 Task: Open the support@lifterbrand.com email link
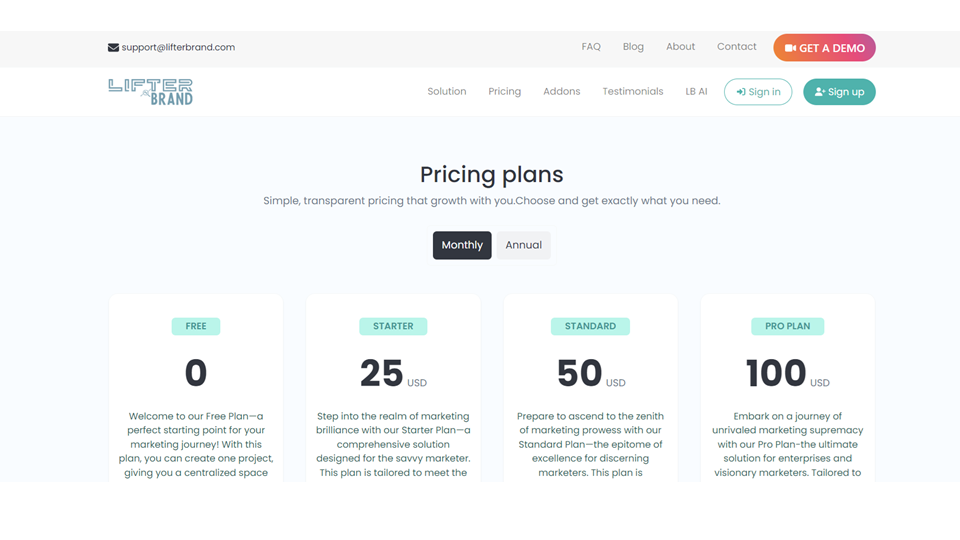[178, 47]
